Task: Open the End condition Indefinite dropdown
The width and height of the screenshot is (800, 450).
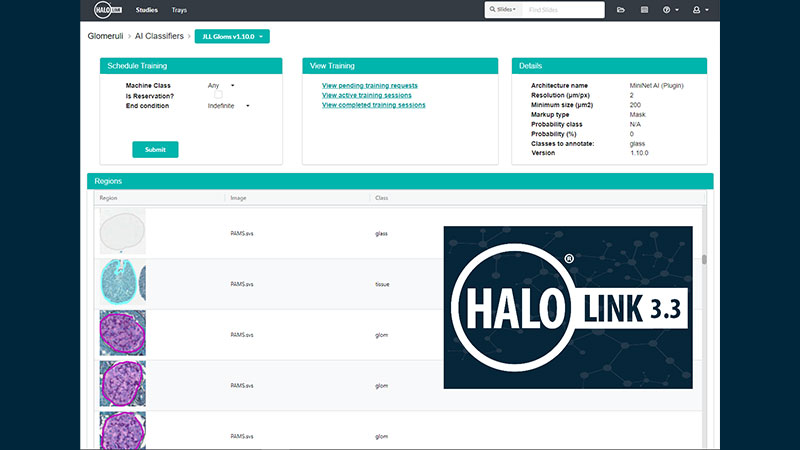Action: pos(229,106)
